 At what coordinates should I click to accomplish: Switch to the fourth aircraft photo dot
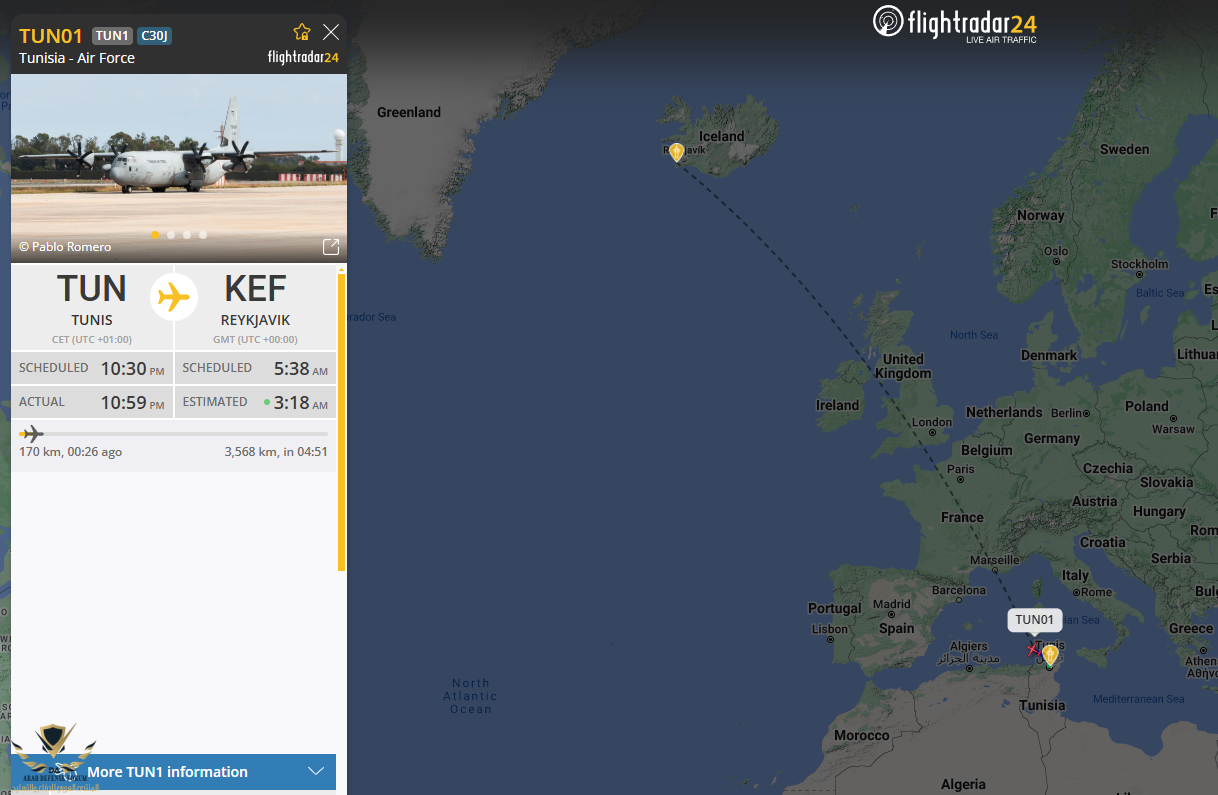click(203, 235)
